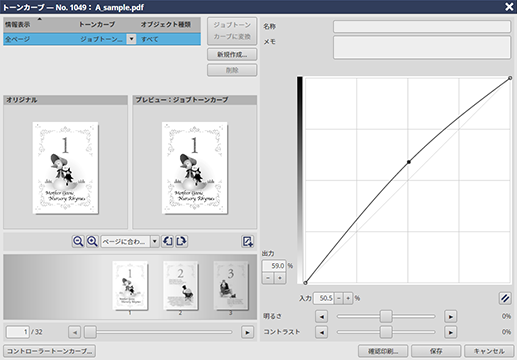517x360 pixels.
Task: Reset the tone curve to linear
Action: pyautogui.click(x=505, y=298)
